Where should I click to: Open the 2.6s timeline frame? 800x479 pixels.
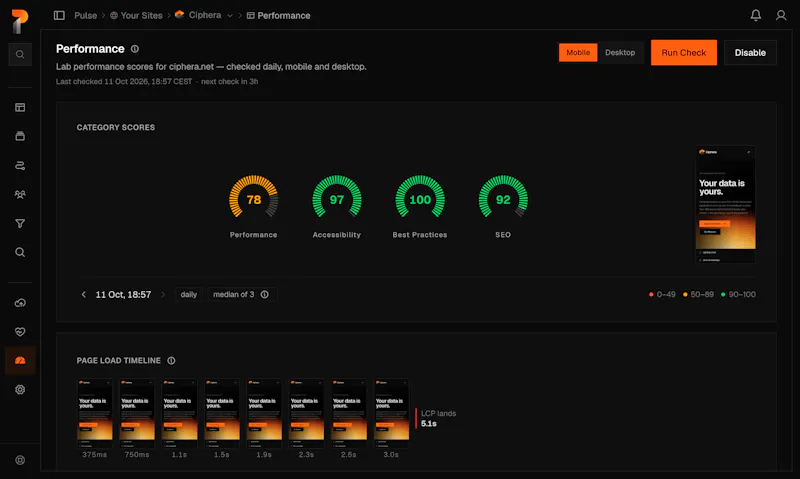pyautogui.click(x=349, y=413)
